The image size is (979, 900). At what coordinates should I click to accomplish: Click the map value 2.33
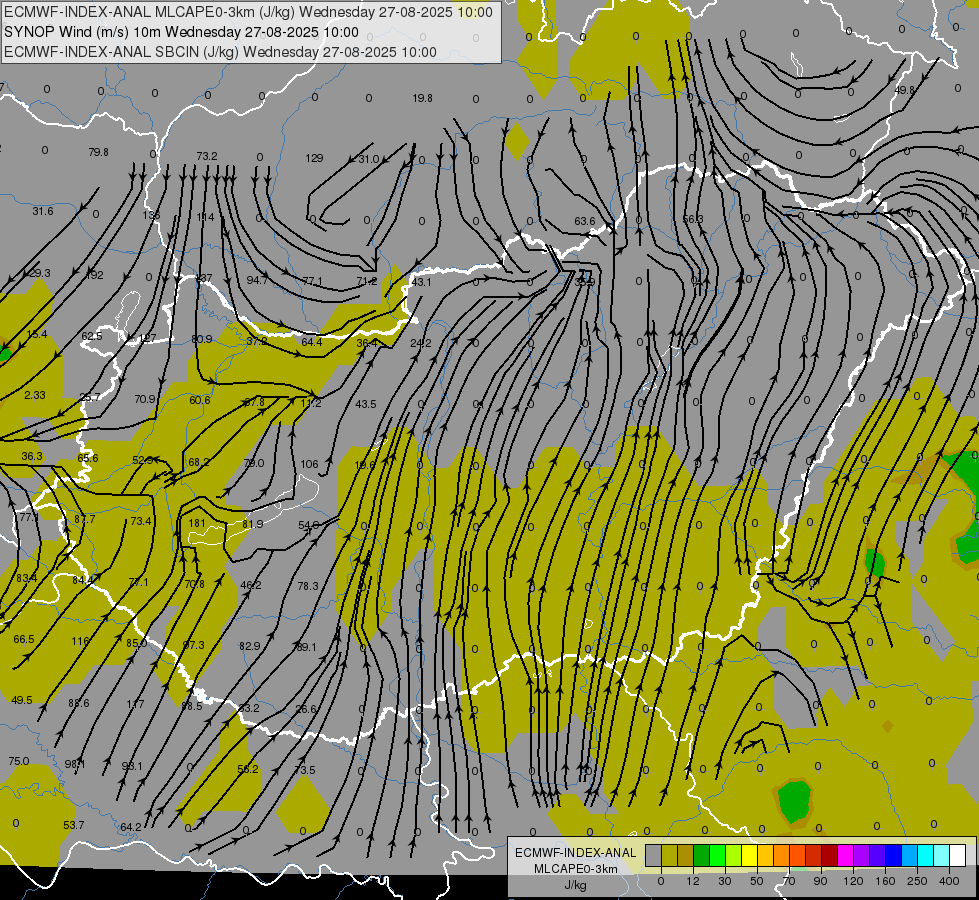click(35, 395)
